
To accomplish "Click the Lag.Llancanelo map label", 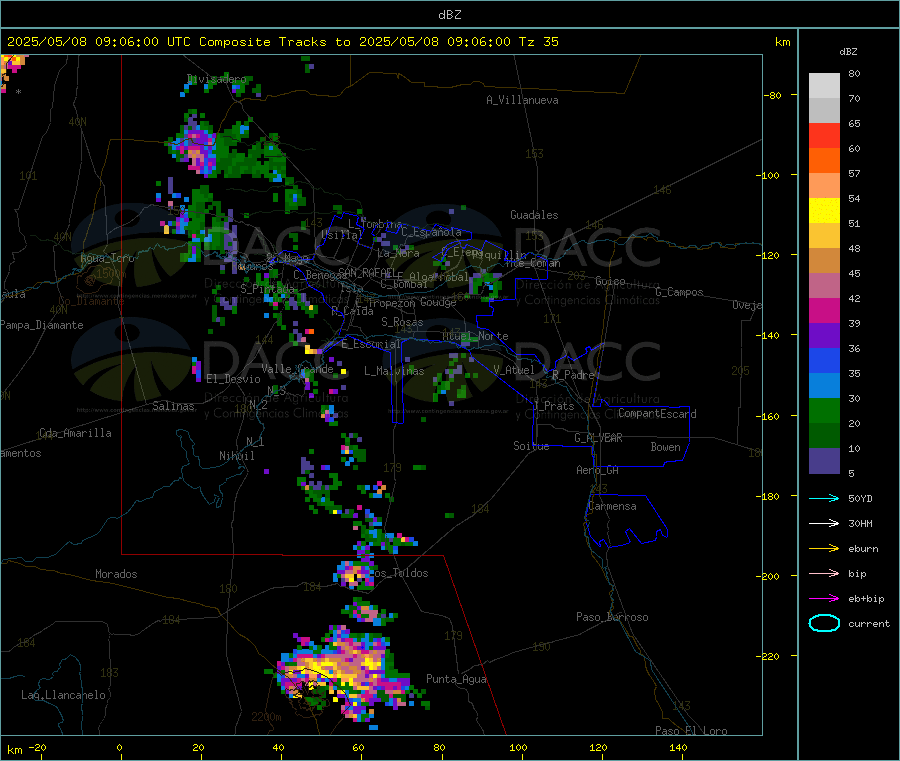I will click(x=63, y=695).
